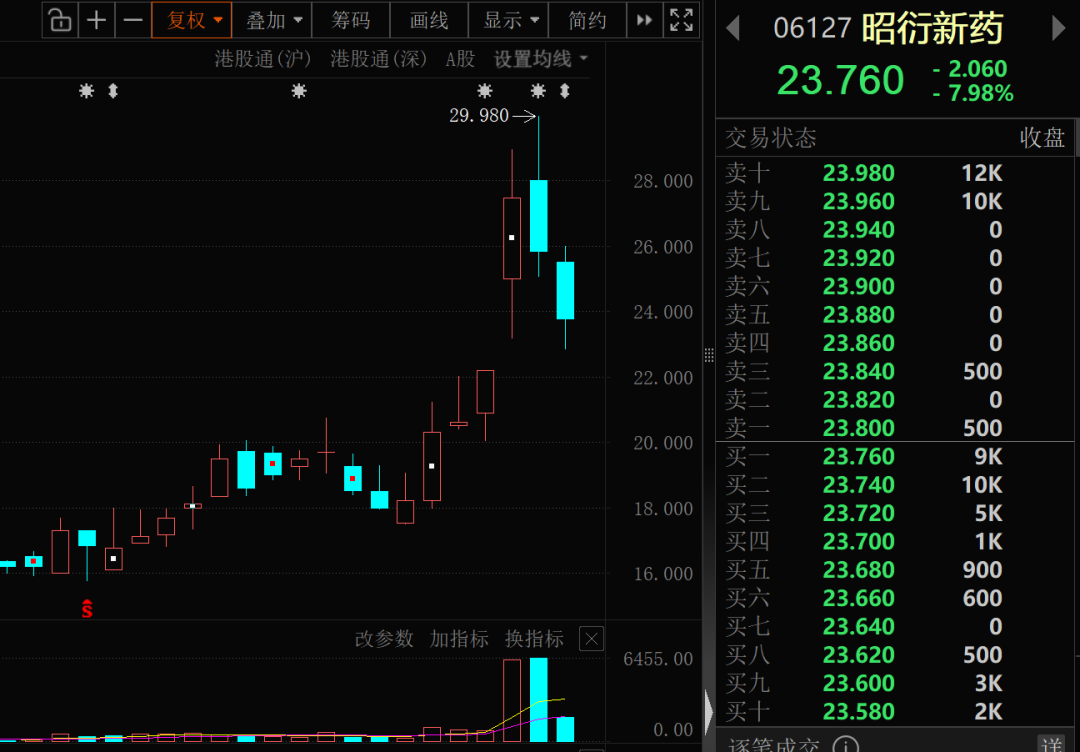Click the 12K volume in 卖十 row
The width and height of the screenshot is (1080, 752).
tap(982, 173)
